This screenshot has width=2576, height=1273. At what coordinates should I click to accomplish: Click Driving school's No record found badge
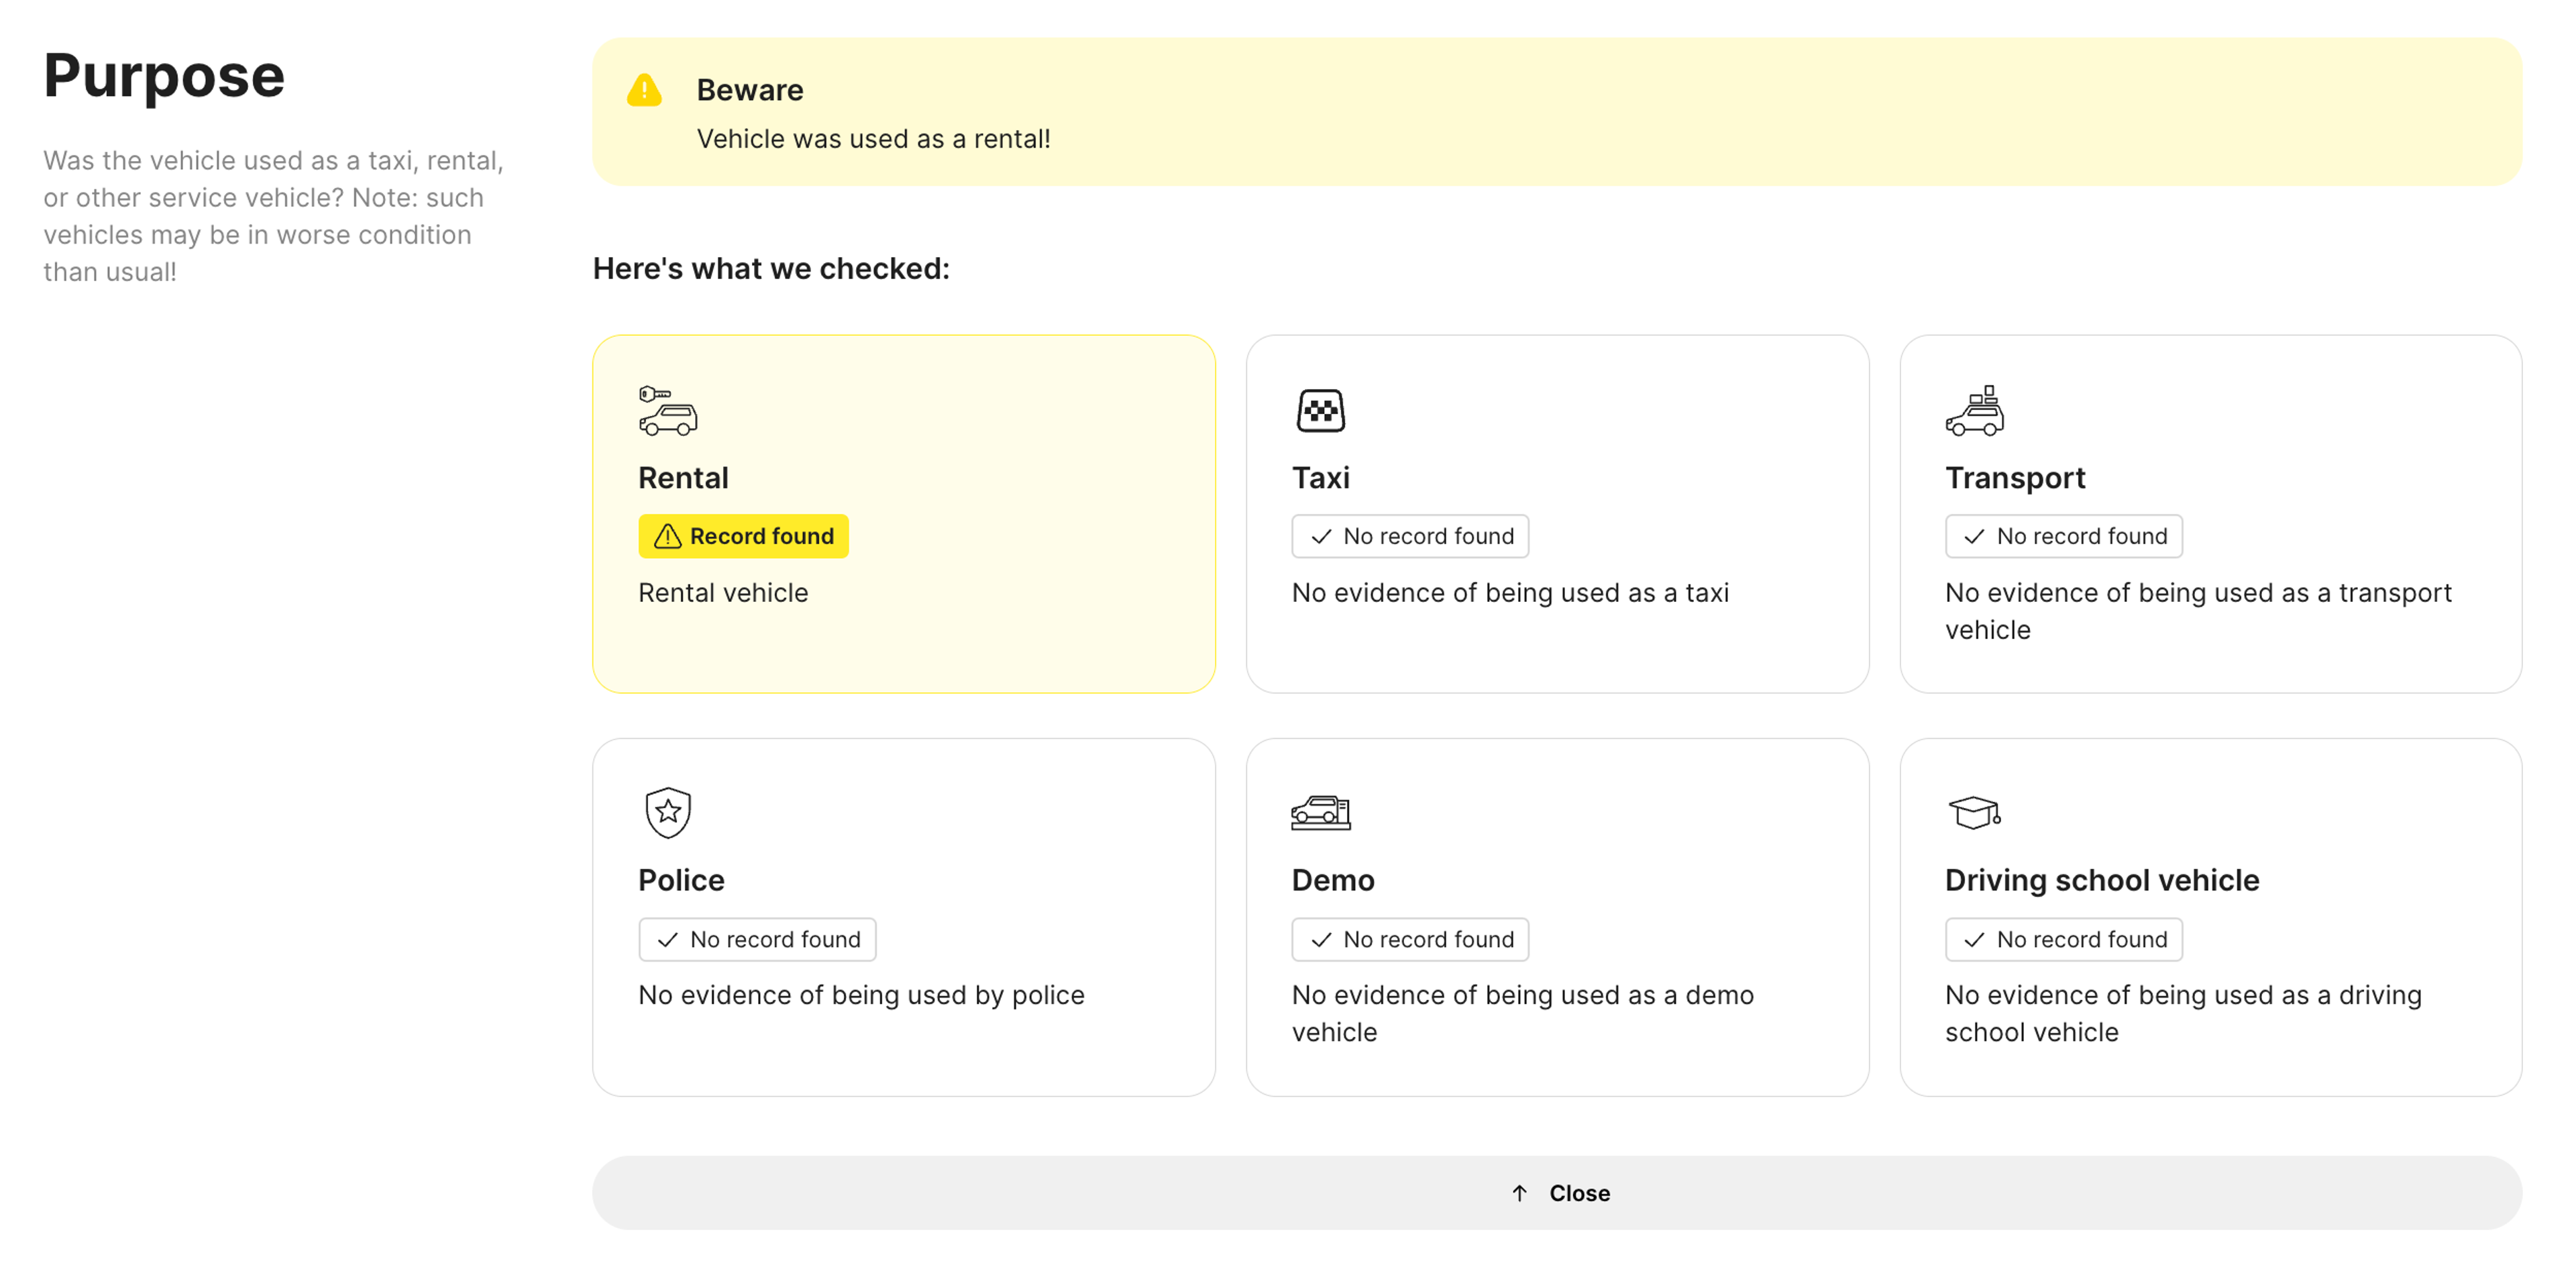[x=2063, y=939]
